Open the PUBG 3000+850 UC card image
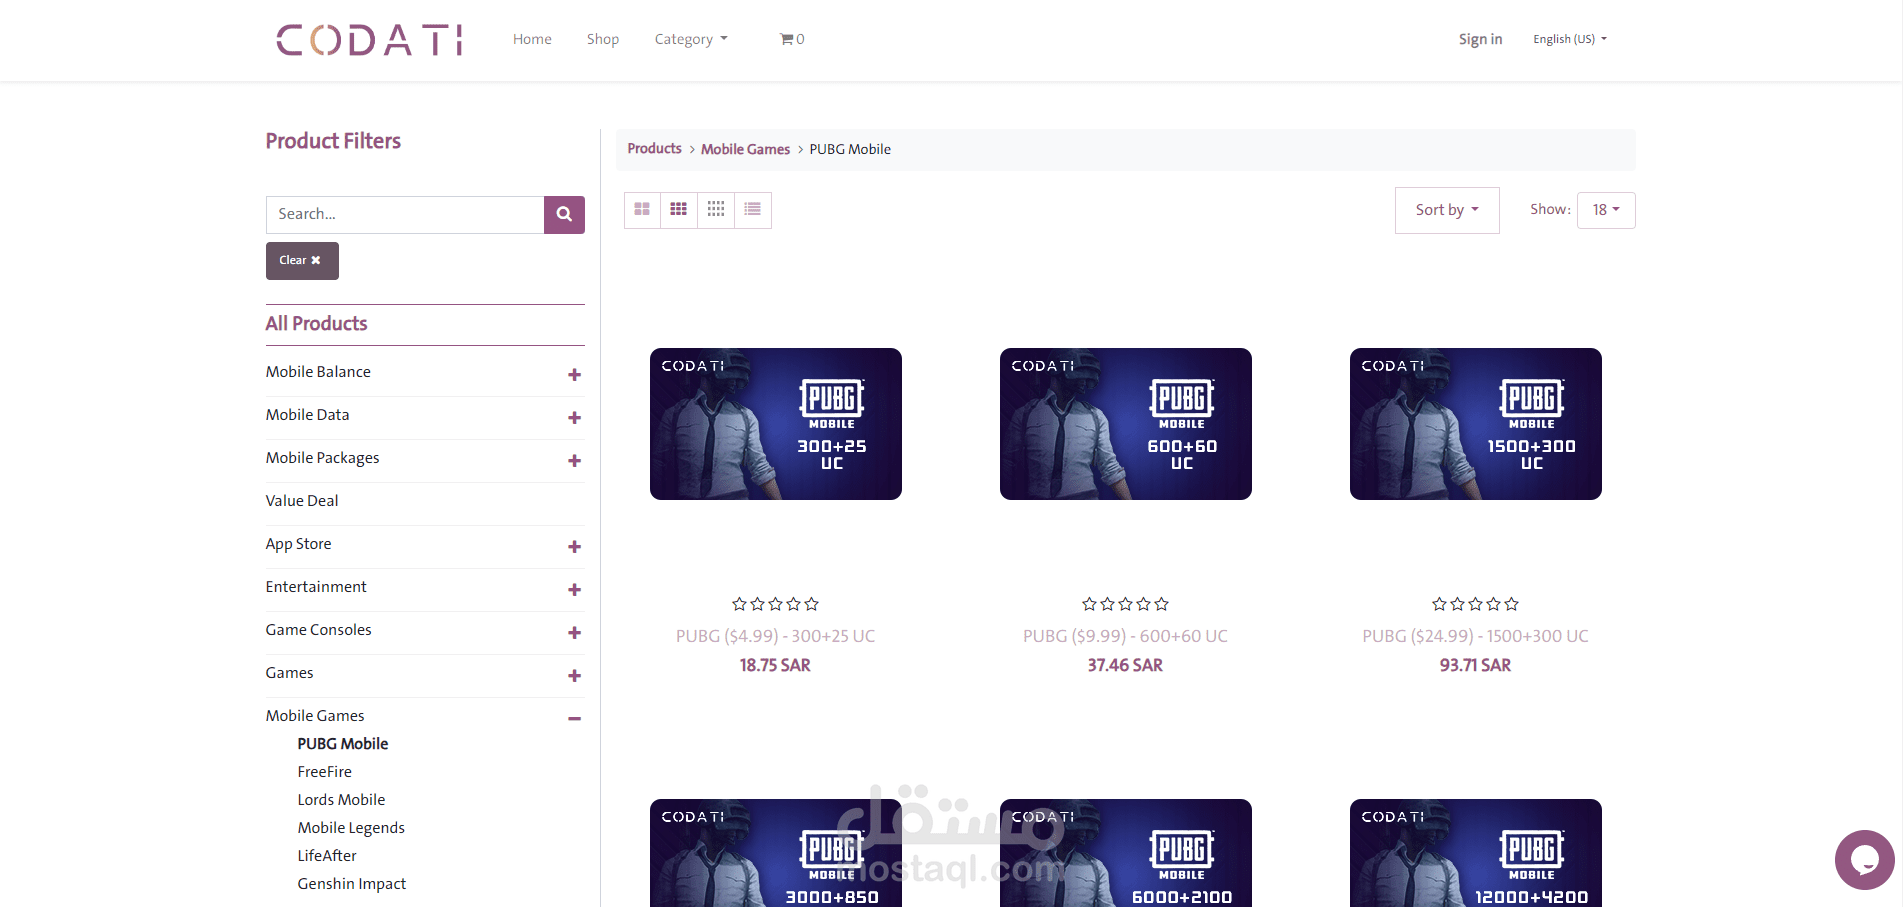 pos(776,853)
